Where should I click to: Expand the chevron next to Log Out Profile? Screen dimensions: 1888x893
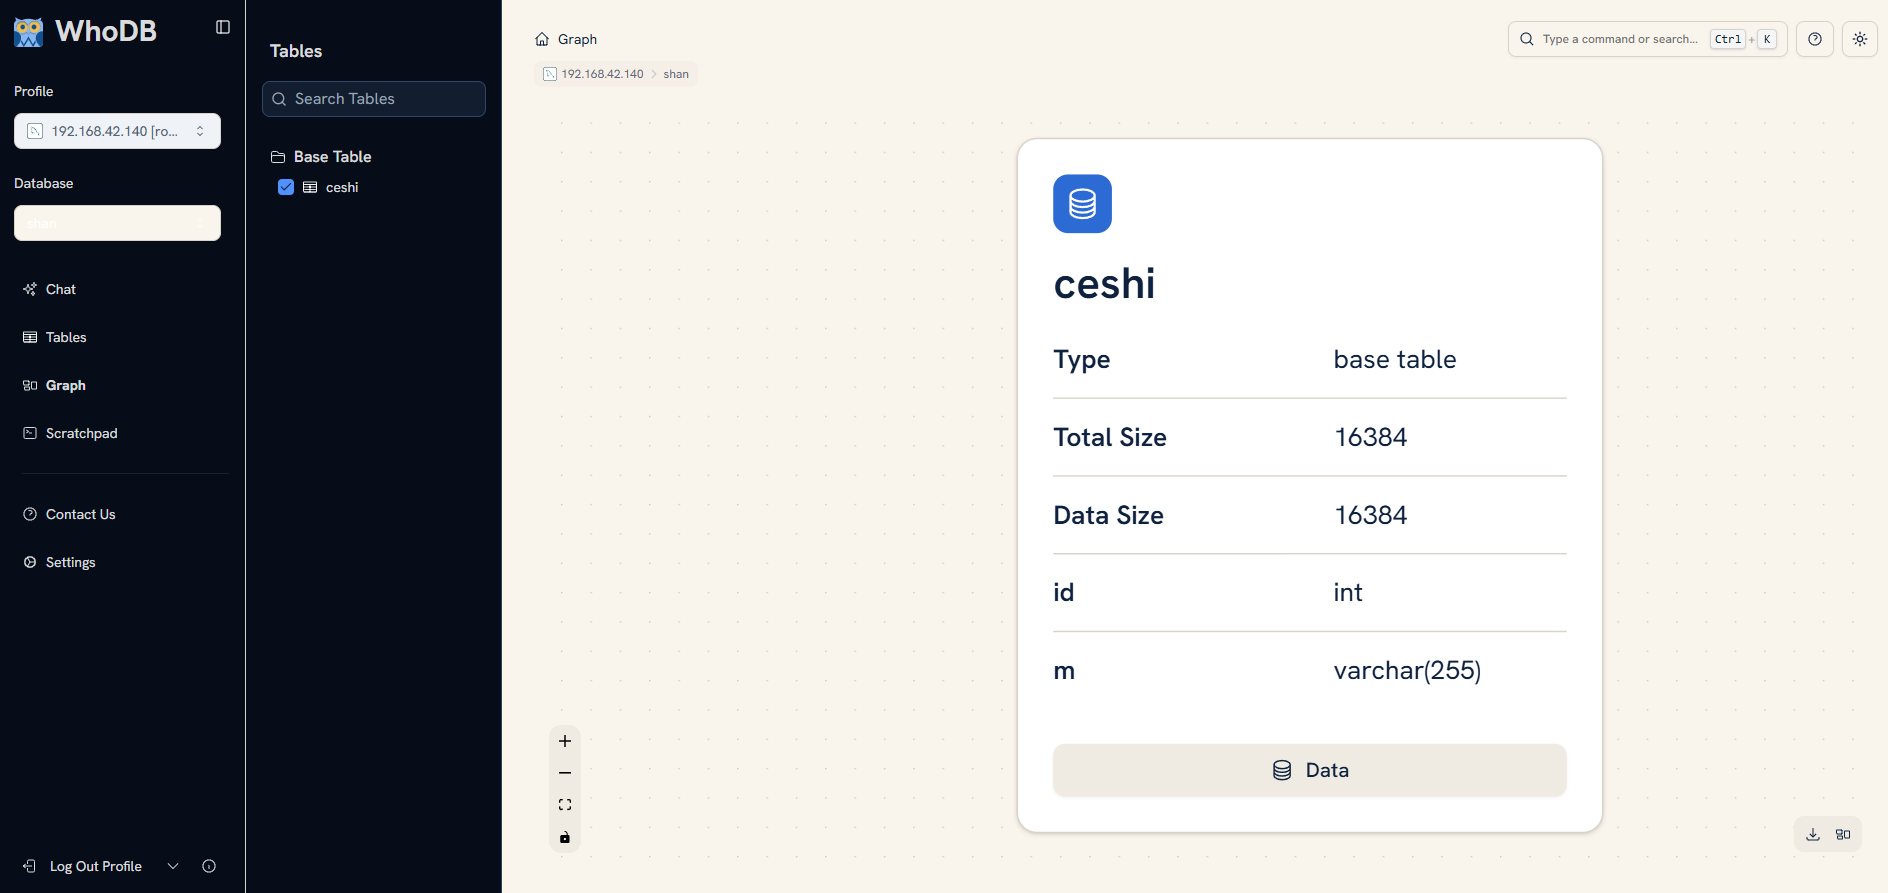[x=173, y=866]
